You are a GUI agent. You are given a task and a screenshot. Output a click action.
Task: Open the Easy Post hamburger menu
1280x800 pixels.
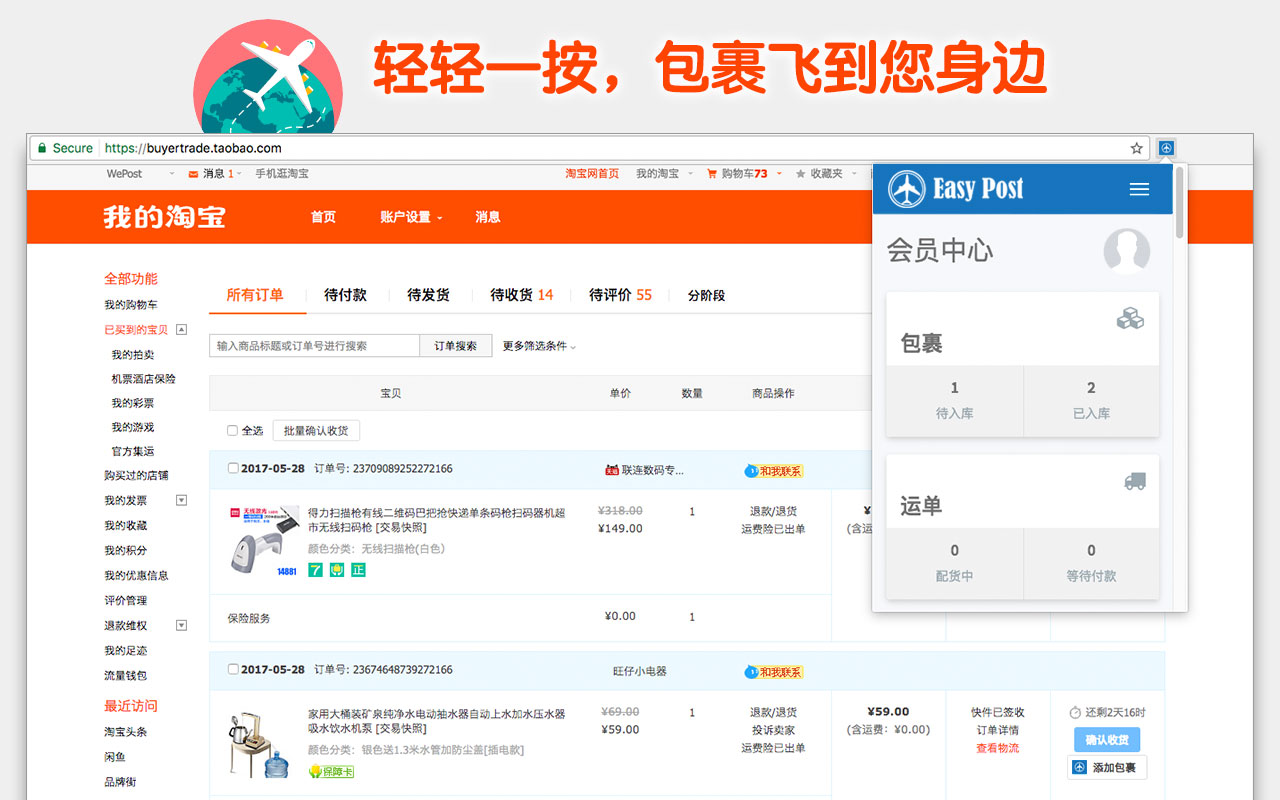point(1139,189)
